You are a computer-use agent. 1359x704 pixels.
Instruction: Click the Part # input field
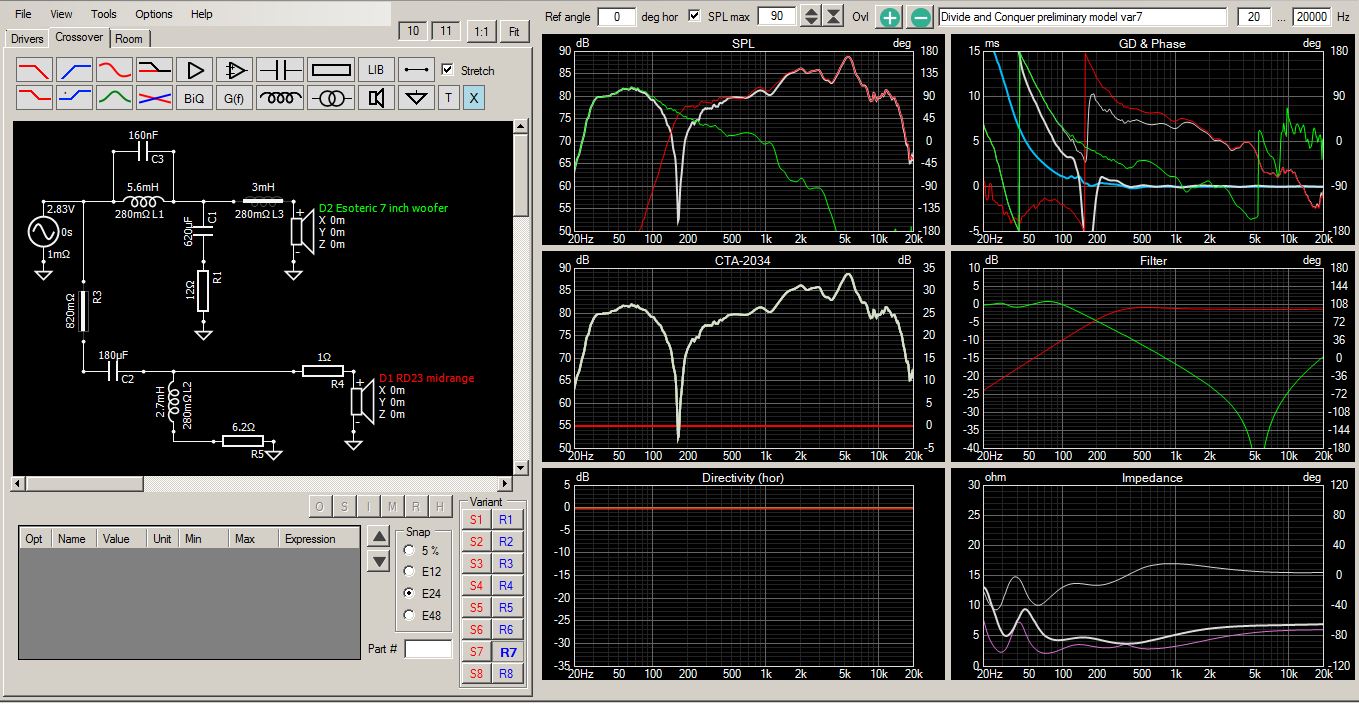(x=428, y=649)
